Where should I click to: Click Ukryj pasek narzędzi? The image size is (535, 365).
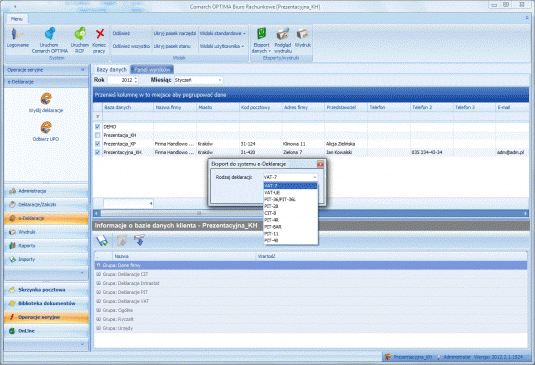(175, 33)
